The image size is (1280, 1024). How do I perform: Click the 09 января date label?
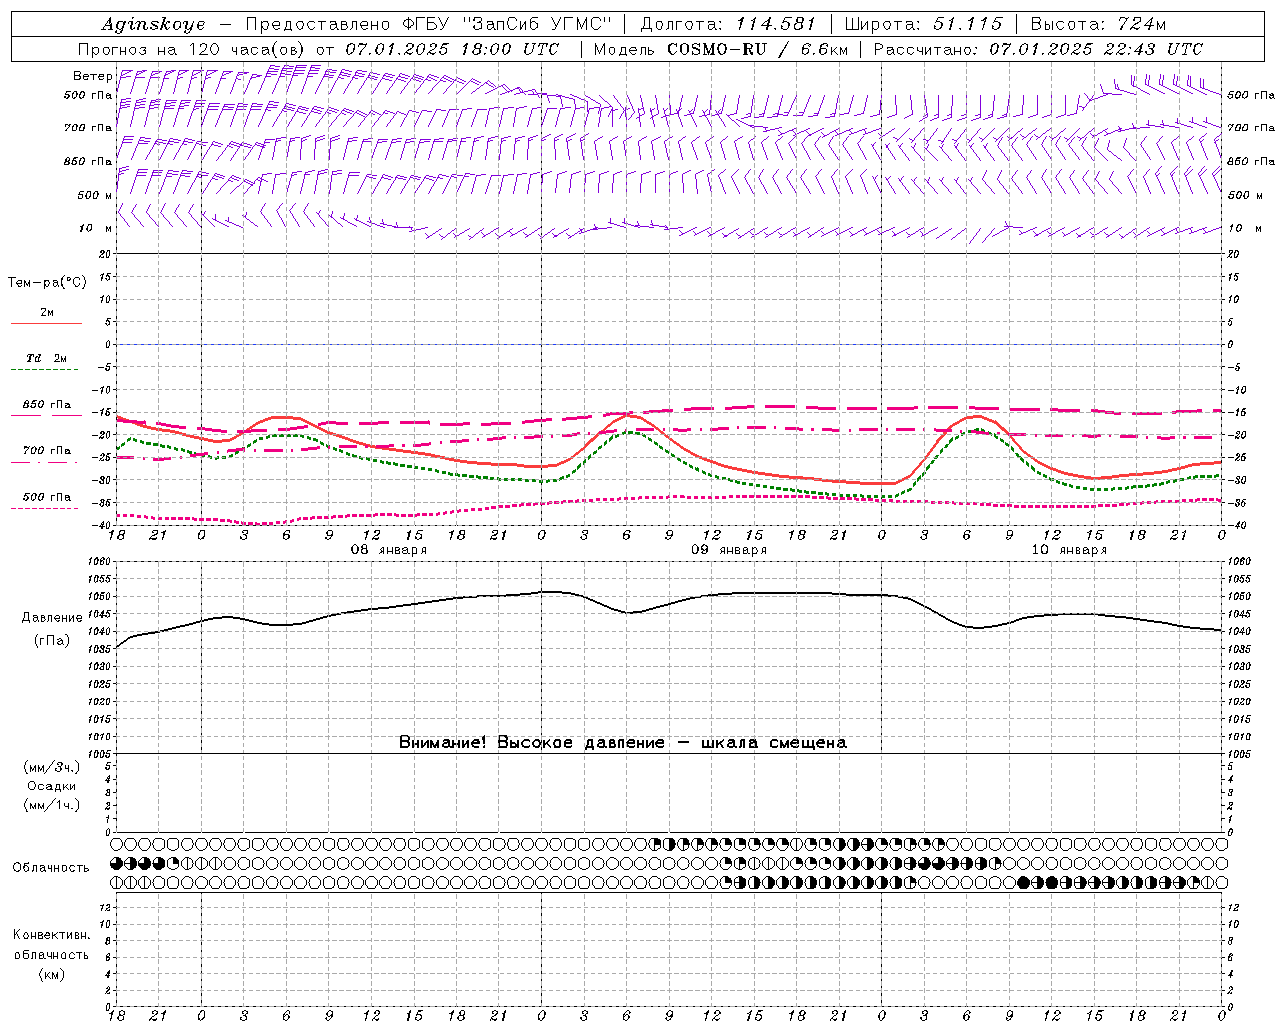(x=729, y=550)
